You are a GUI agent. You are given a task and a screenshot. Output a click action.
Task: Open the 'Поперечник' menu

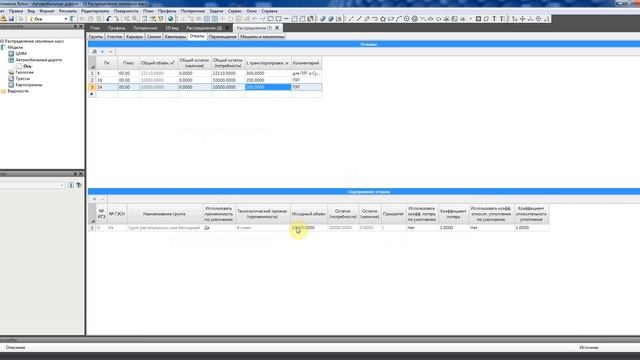click(x=193, y=11)
